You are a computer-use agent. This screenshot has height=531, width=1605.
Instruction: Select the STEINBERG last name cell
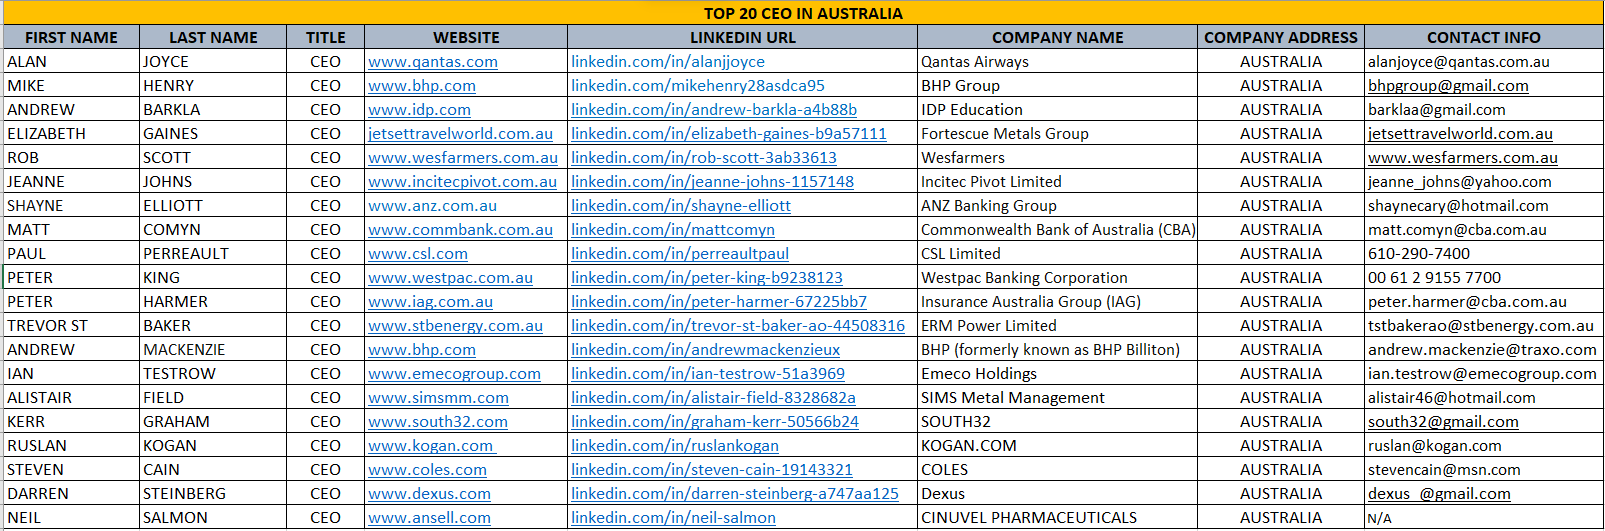[x=213, y=494]
